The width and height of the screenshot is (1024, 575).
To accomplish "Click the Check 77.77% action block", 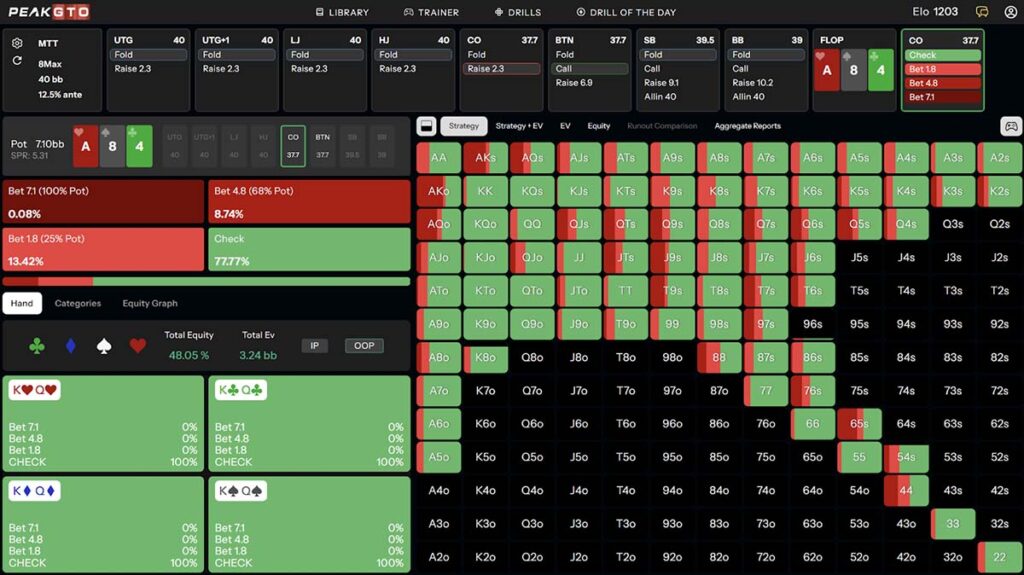I will tap(310, 250).
